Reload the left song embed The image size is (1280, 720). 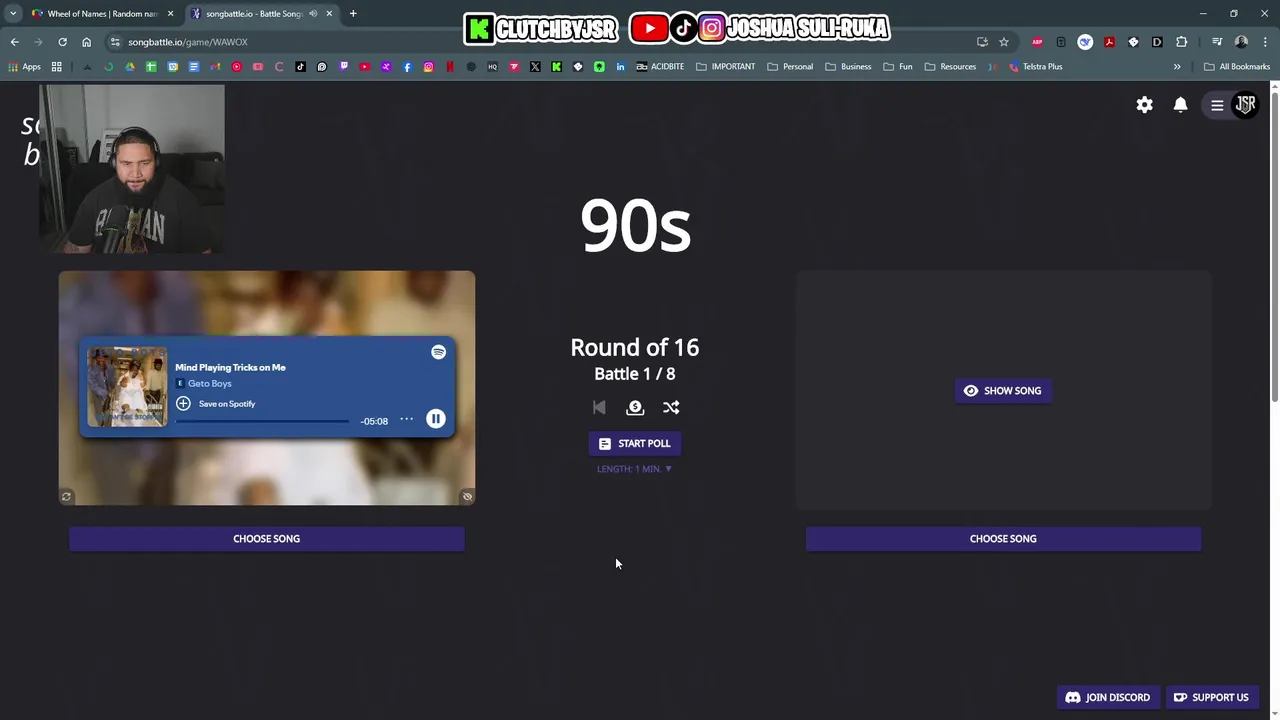(x=66, y=496)
